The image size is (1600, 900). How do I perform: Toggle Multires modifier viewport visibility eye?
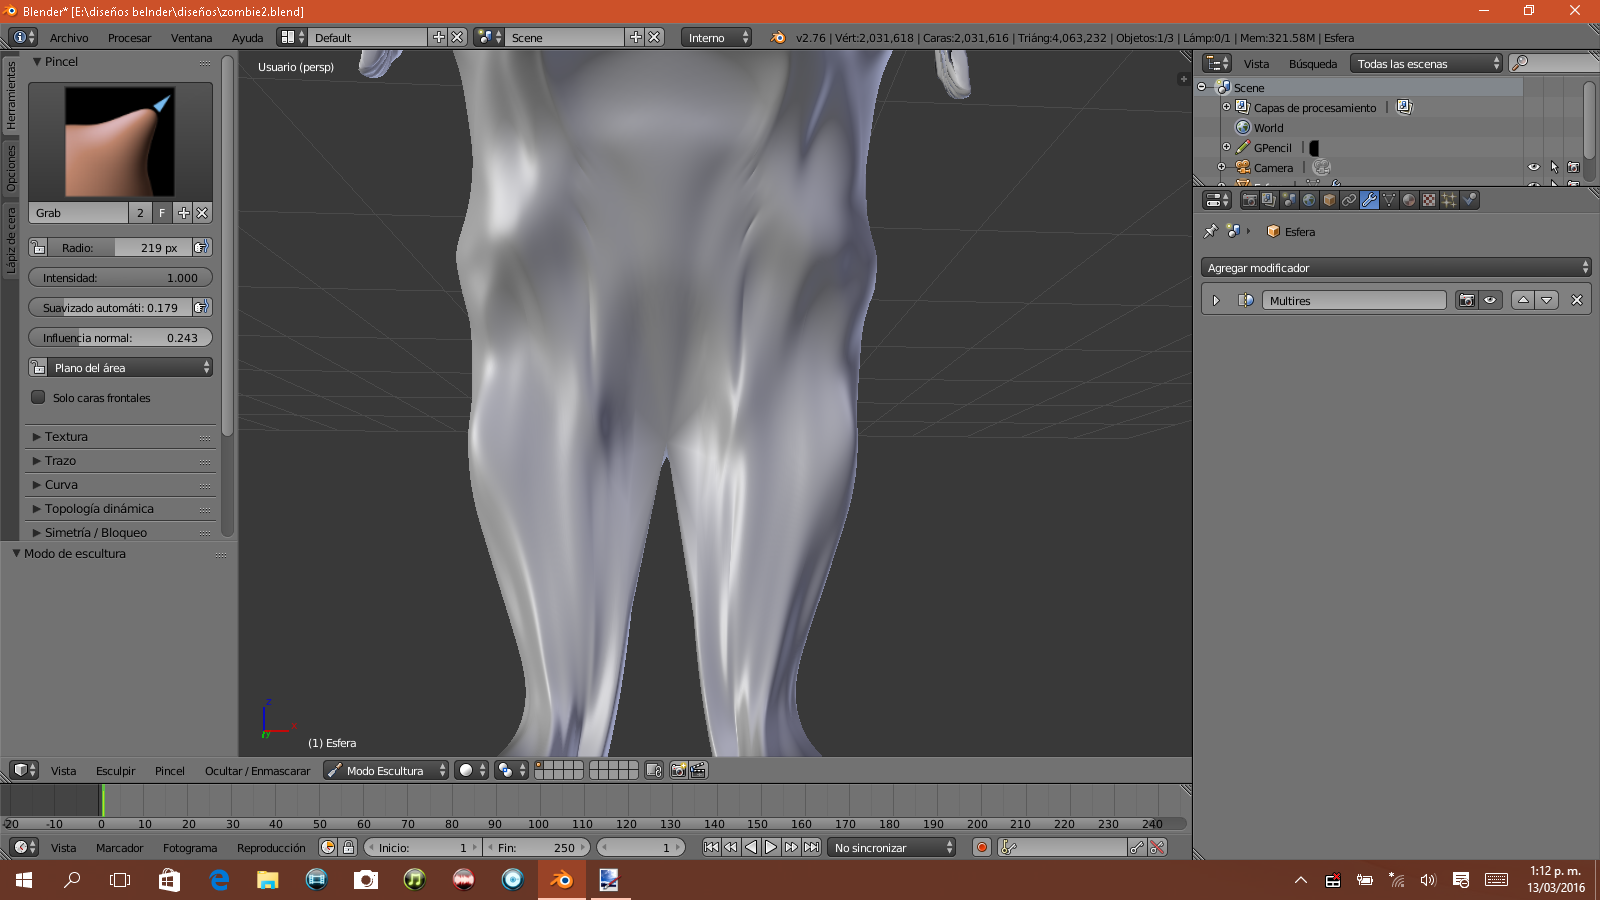(x=1490, y=300)
